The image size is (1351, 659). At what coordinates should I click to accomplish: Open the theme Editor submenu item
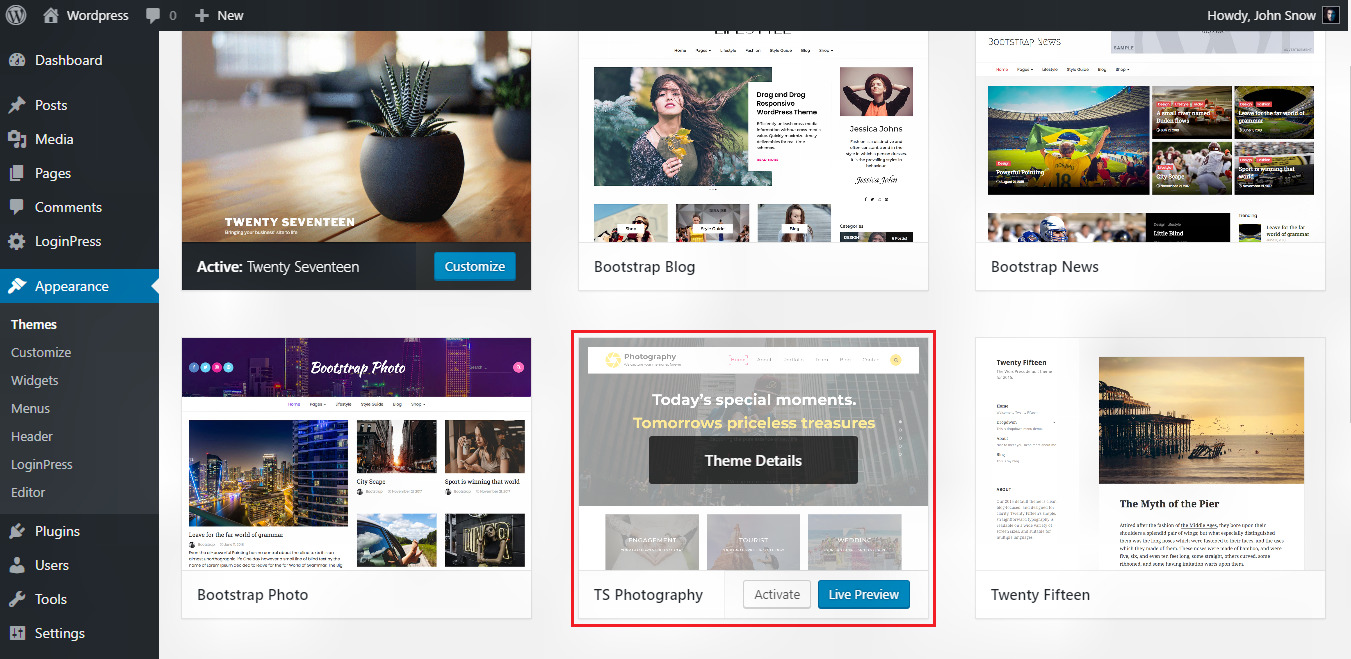pyautogui.click(x=28, y=492)
